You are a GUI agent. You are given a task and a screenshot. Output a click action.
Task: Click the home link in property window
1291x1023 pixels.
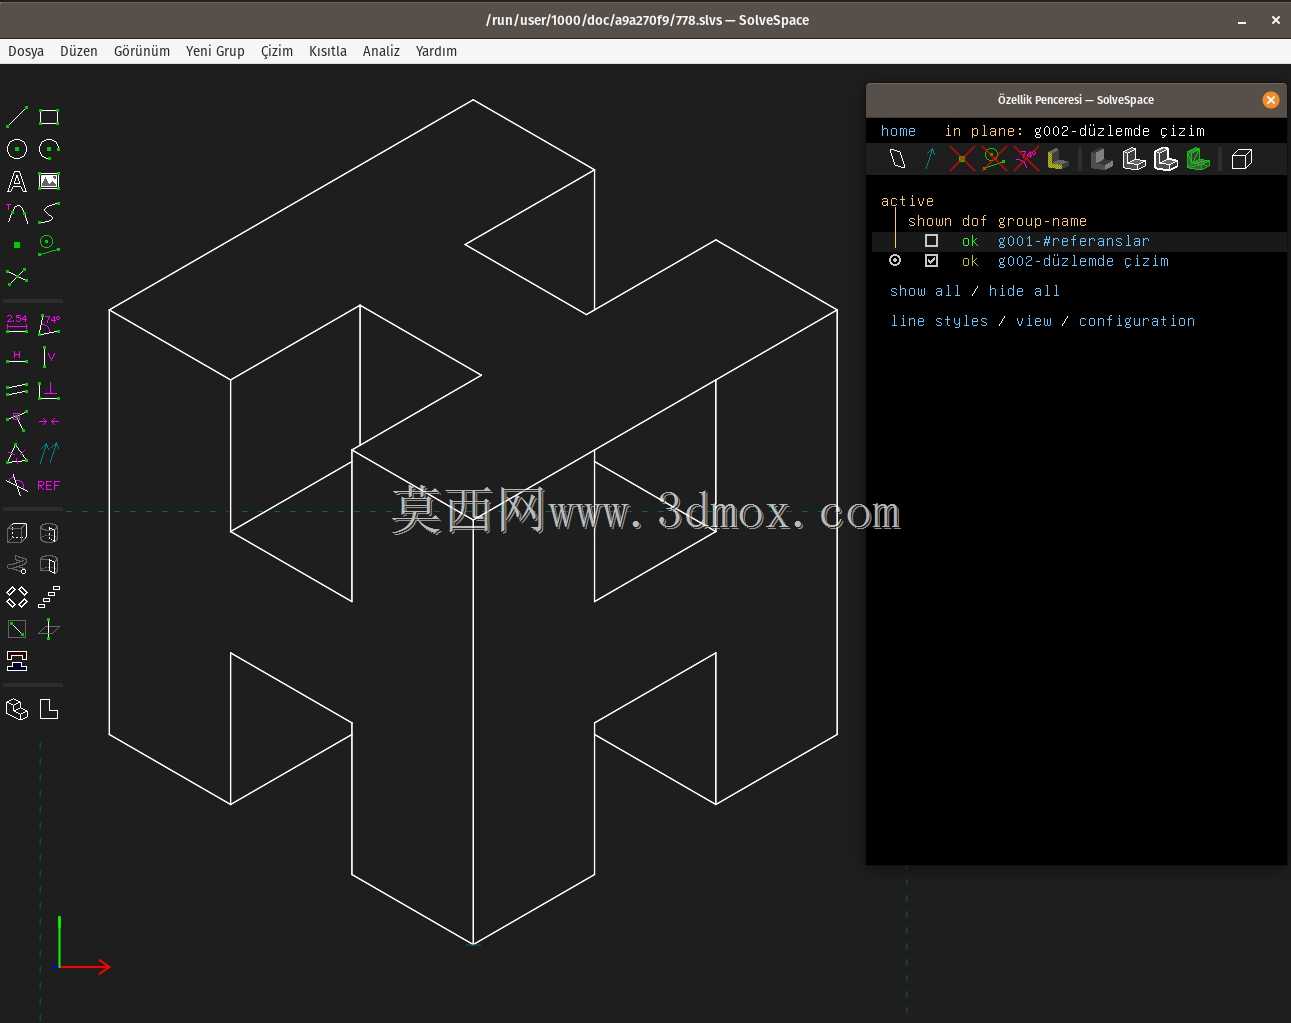click(898, 131)
